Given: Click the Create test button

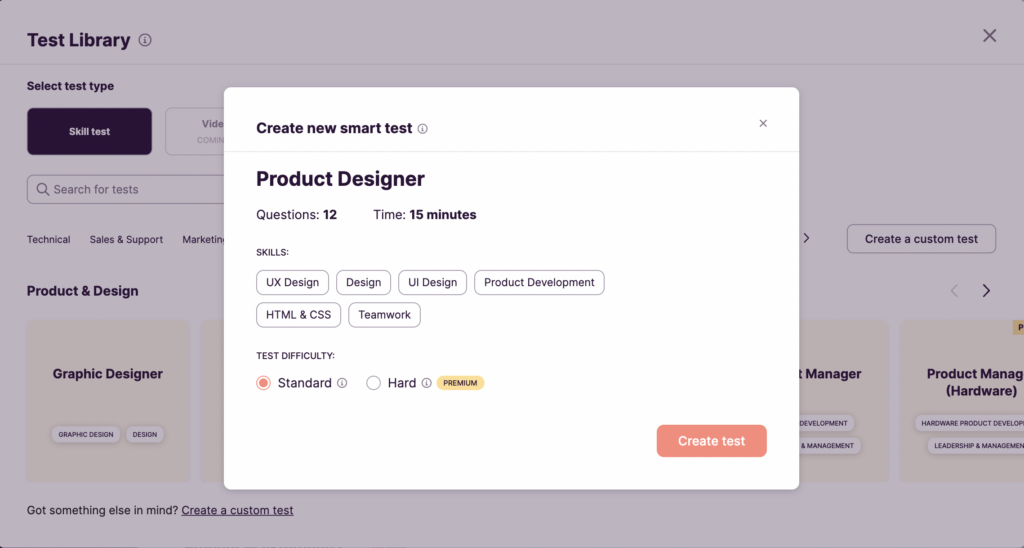Looking at the screenshot, I should click(711, 441).
